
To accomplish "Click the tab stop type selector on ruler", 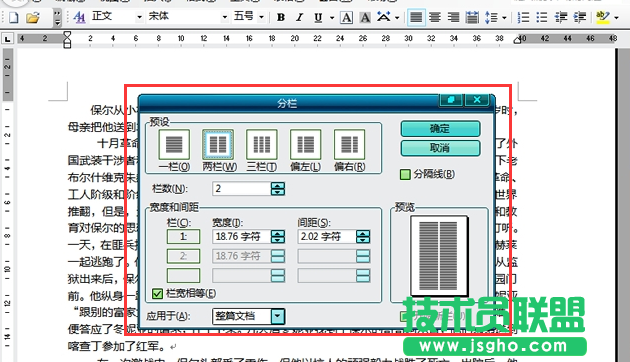I will point(7,39).
